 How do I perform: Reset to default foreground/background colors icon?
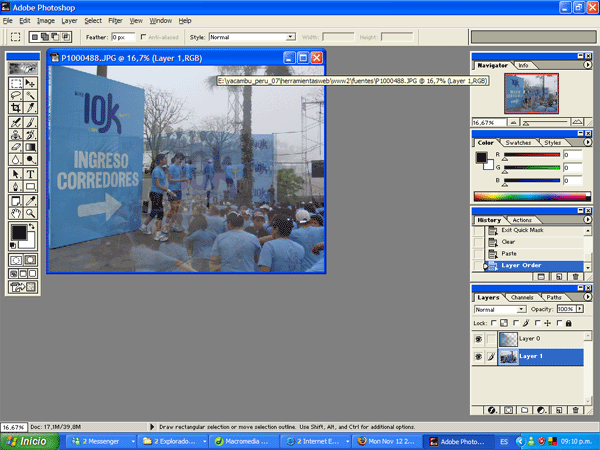13,245
